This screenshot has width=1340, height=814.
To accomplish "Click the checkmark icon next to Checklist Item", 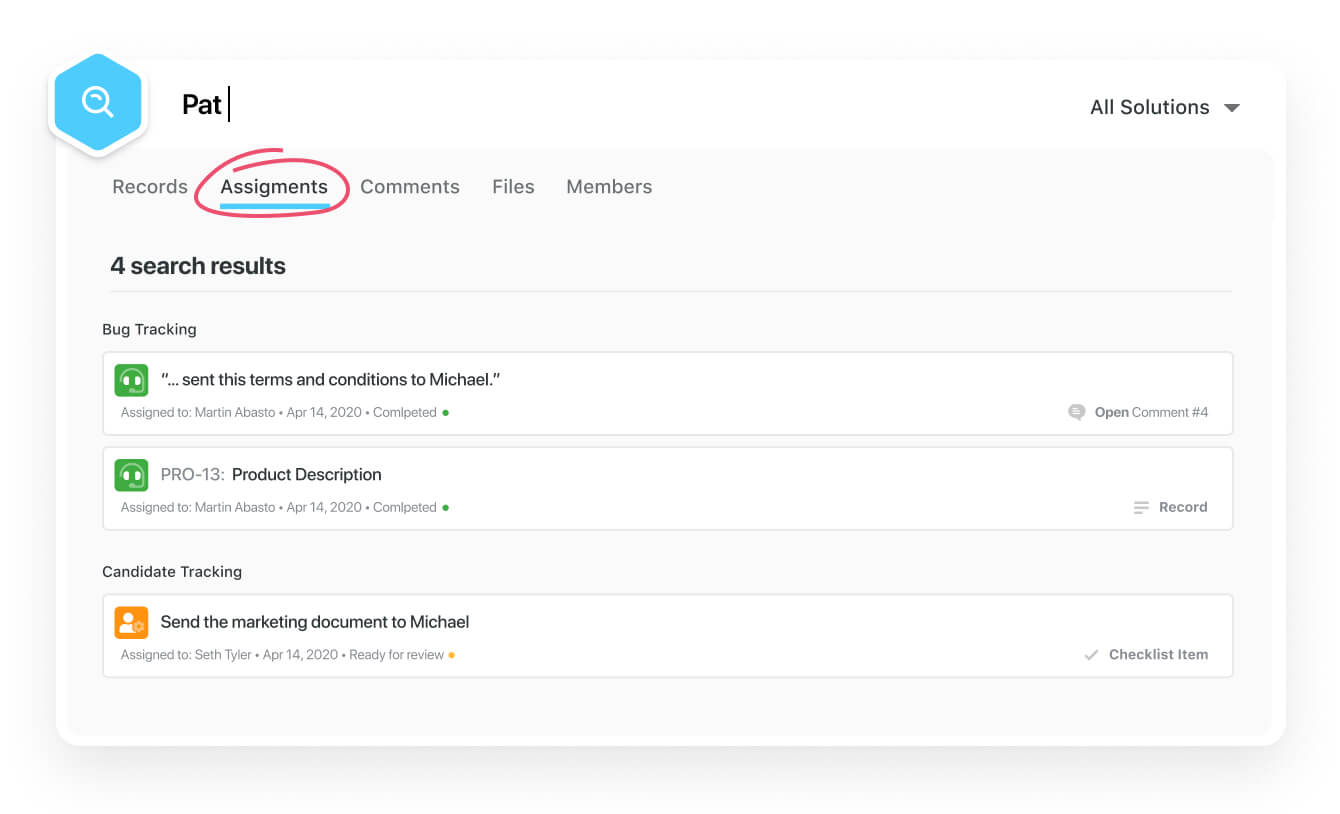I will (1092, 655).
